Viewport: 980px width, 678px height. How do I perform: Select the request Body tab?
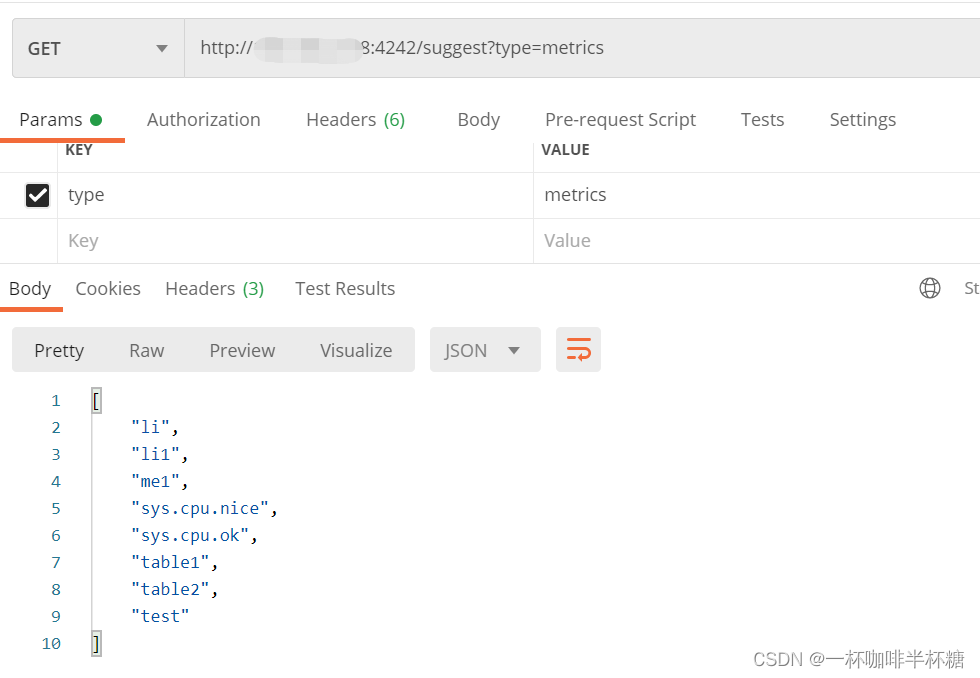(478, 120)
